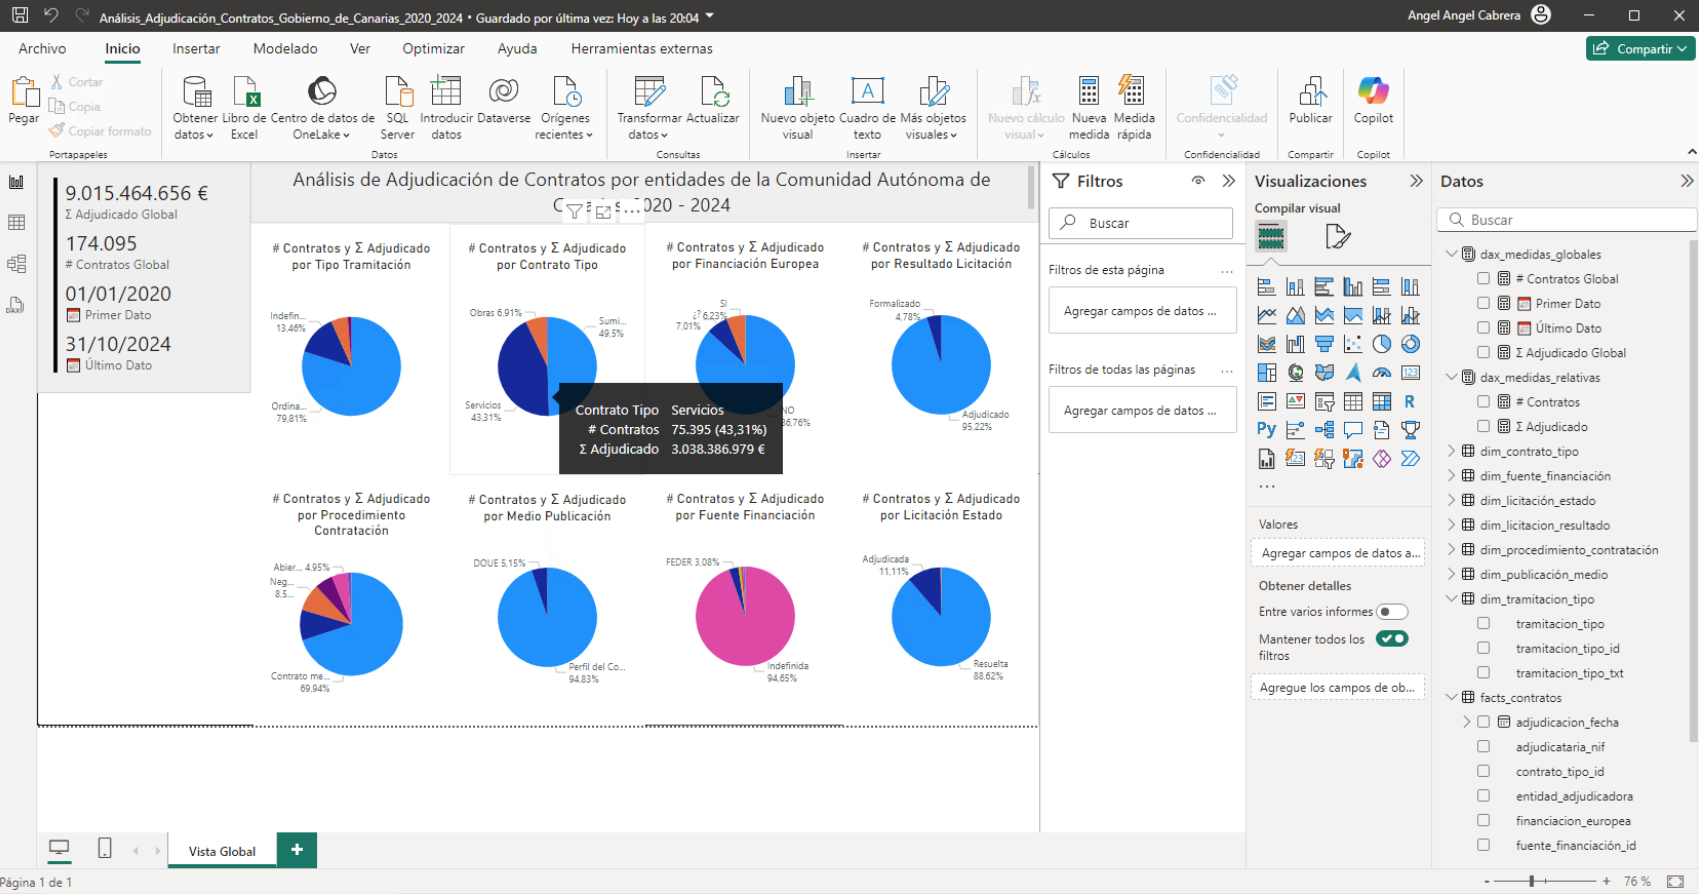1699x894 pixels.
Task: Click the Copilot ribbon icon
Action: click(x=1373, y=100)
